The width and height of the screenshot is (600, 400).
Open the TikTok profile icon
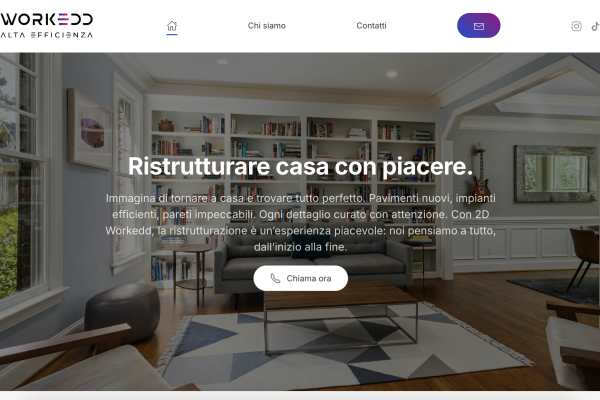[595, 26]
